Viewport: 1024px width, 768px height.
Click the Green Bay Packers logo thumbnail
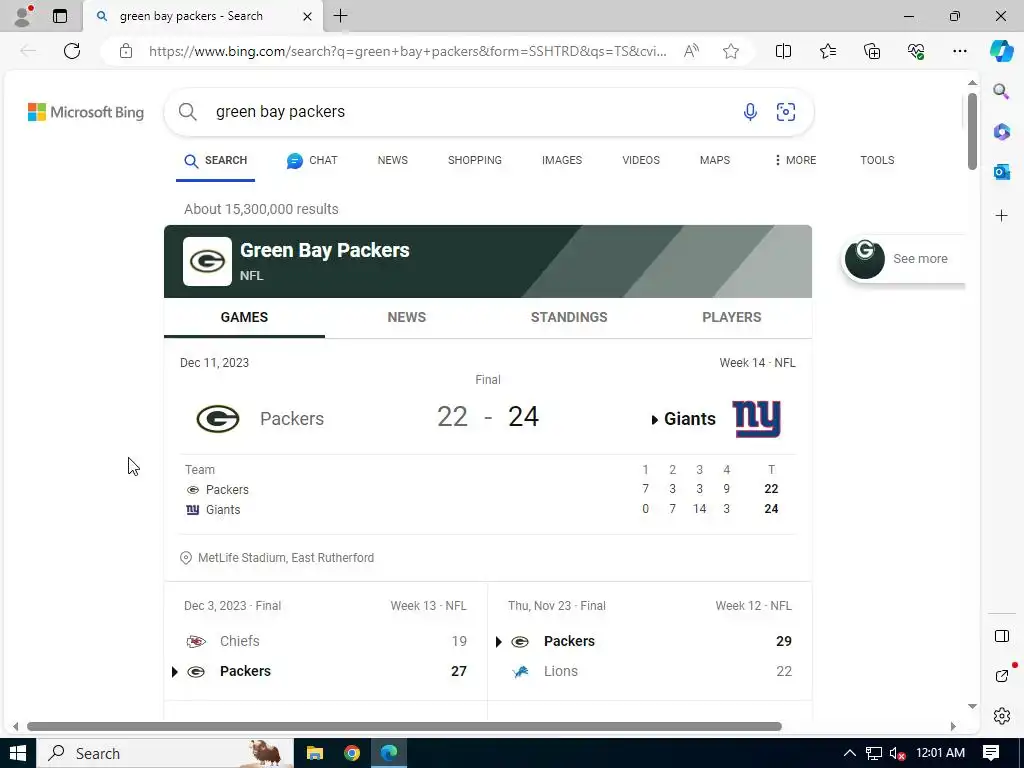(207, 261)
